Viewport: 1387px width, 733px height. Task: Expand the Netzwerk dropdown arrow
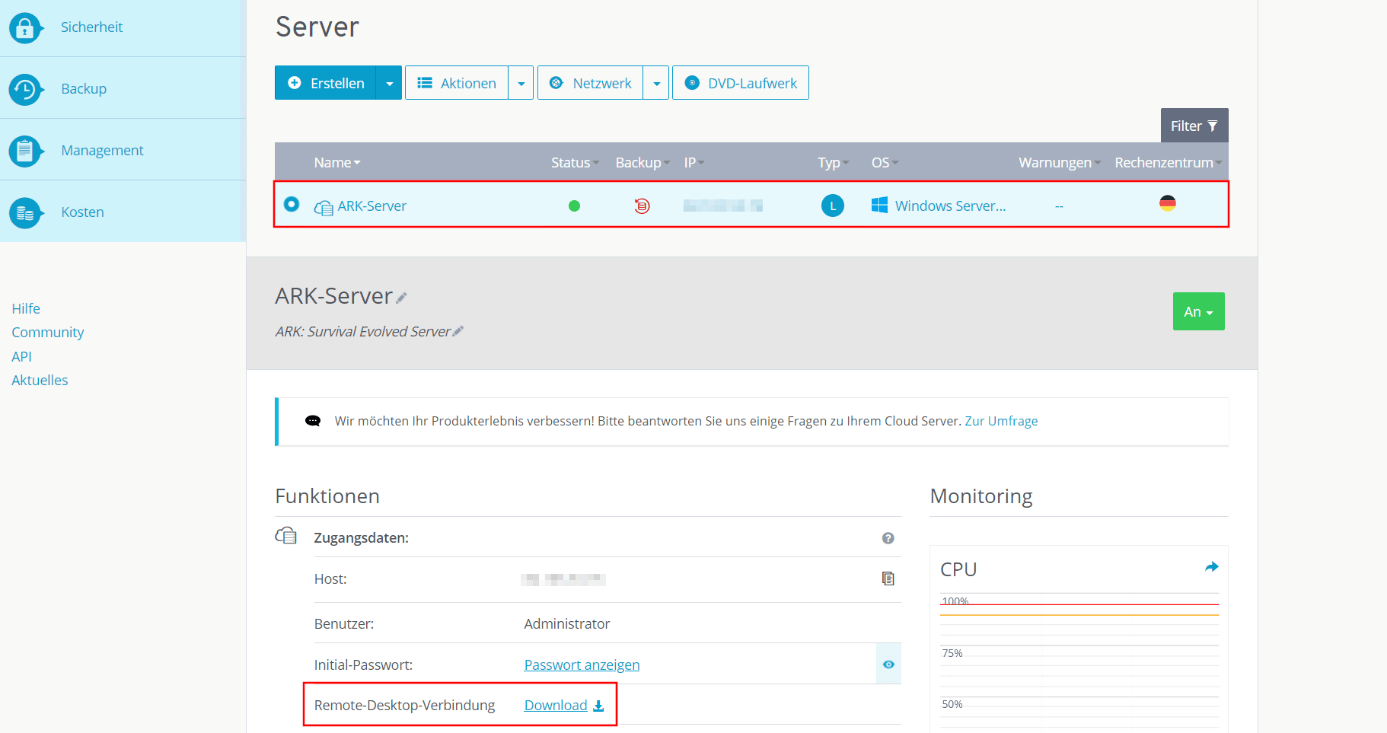(x=655, y=83)
